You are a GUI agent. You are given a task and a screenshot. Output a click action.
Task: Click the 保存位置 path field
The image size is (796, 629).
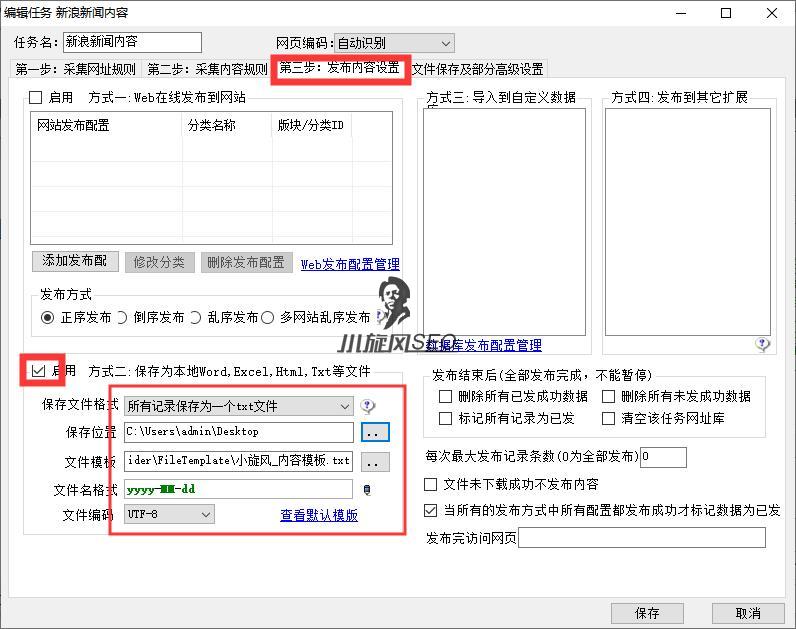click(239, 432)
